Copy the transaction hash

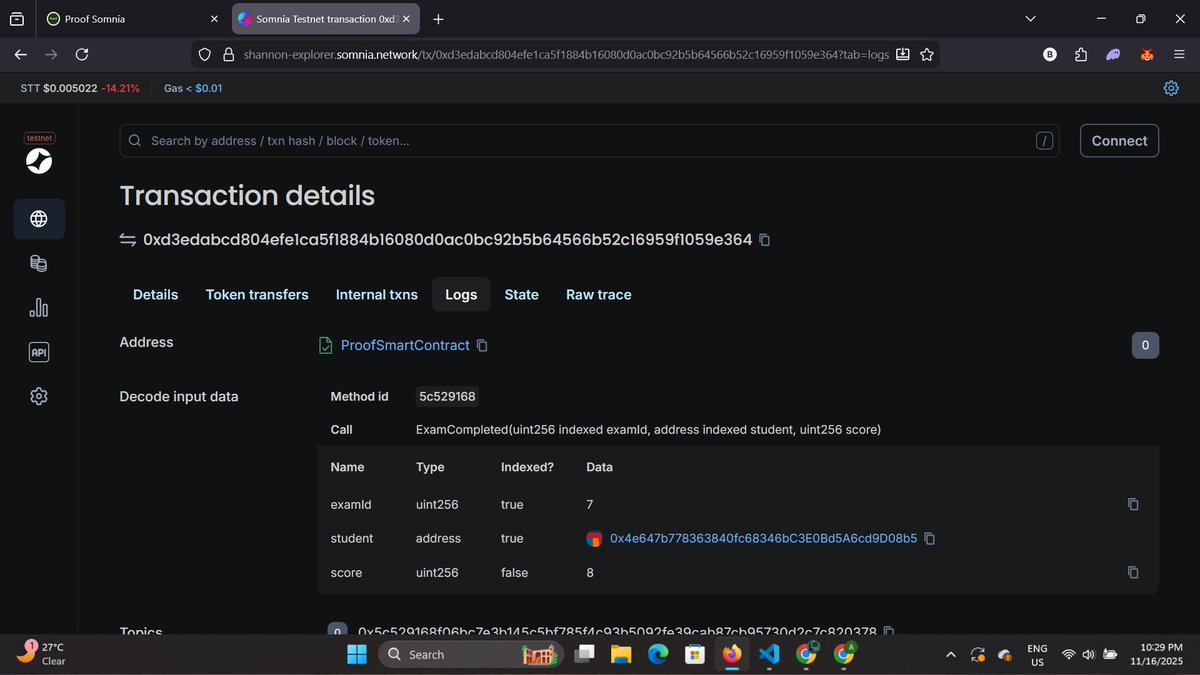pos(765,240)
